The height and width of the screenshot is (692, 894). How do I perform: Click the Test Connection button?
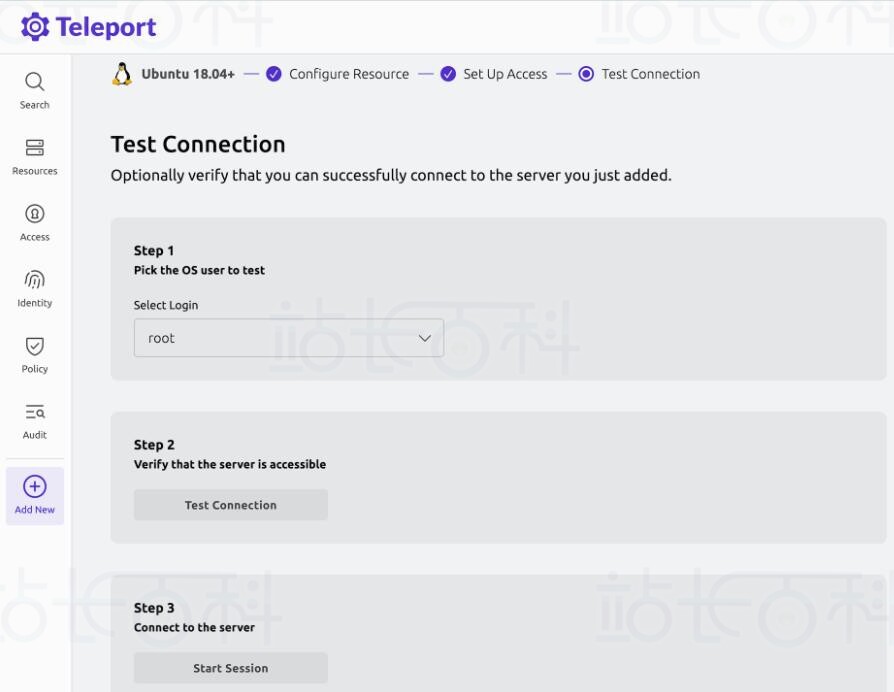231,504
